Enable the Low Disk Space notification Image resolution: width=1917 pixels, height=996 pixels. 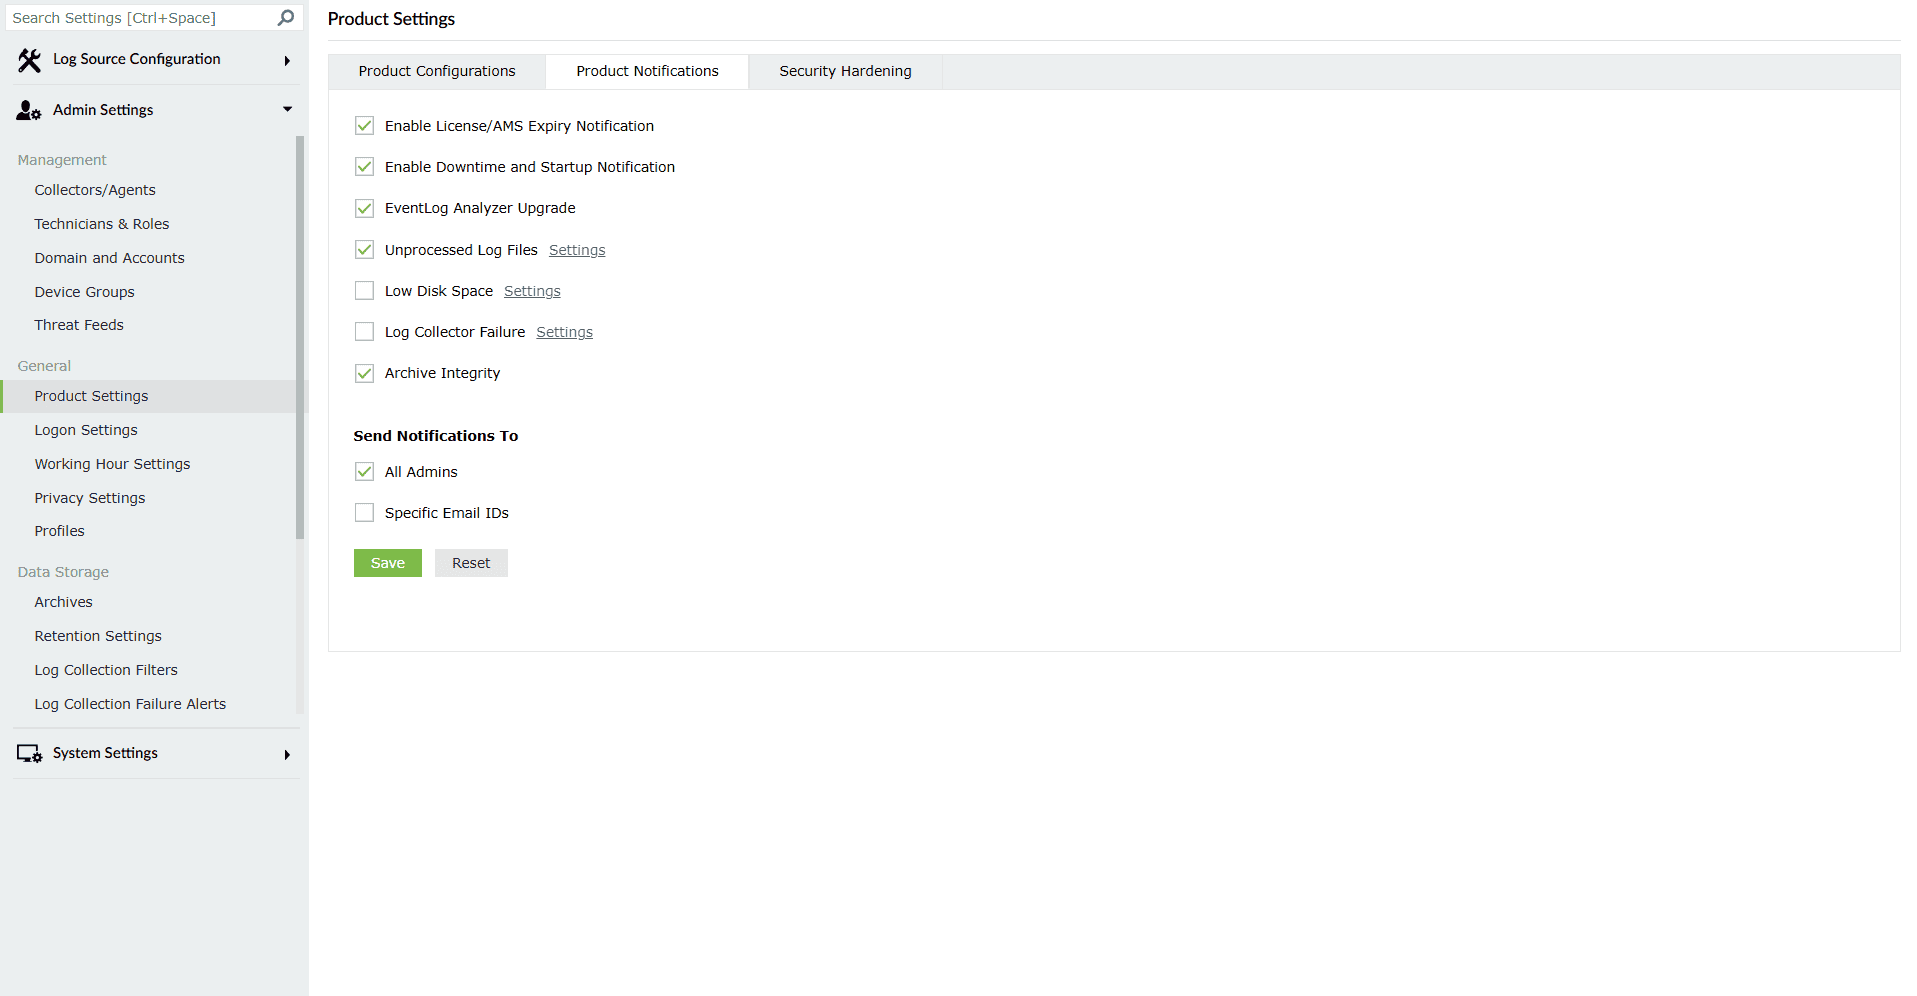click(364, 290)
